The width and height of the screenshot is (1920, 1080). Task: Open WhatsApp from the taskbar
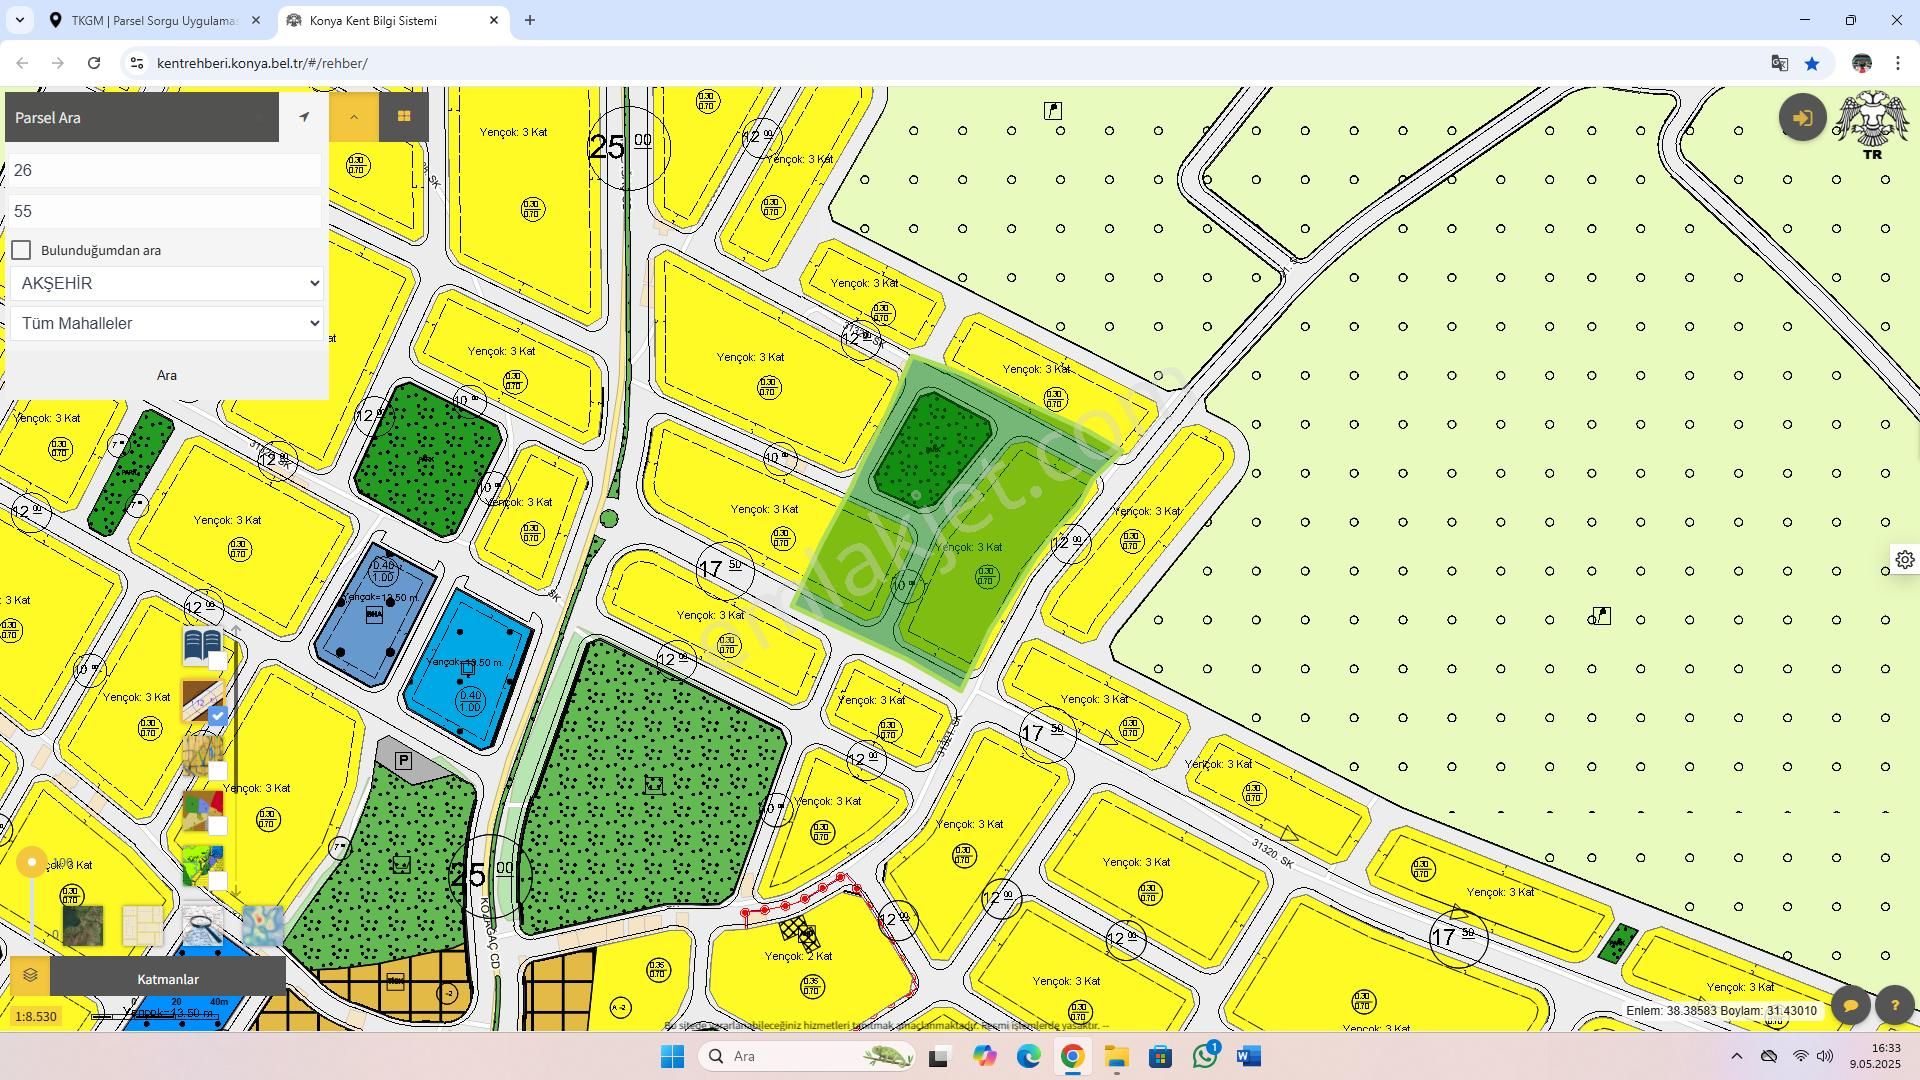(1205, 1056)
